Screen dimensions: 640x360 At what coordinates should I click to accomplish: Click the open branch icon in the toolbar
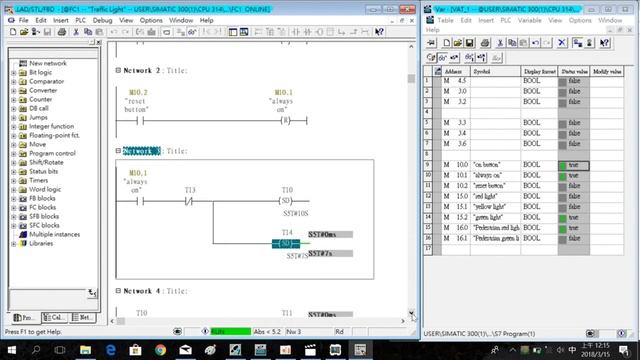pyautogui.click(x=342, y=32)
